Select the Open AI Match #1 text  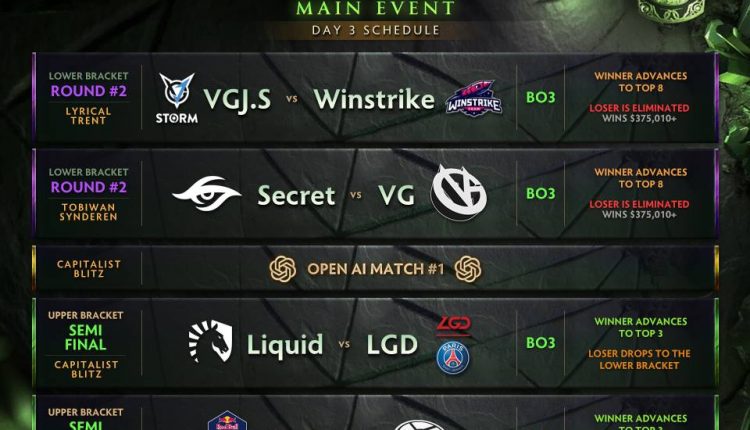pos(375,269)
